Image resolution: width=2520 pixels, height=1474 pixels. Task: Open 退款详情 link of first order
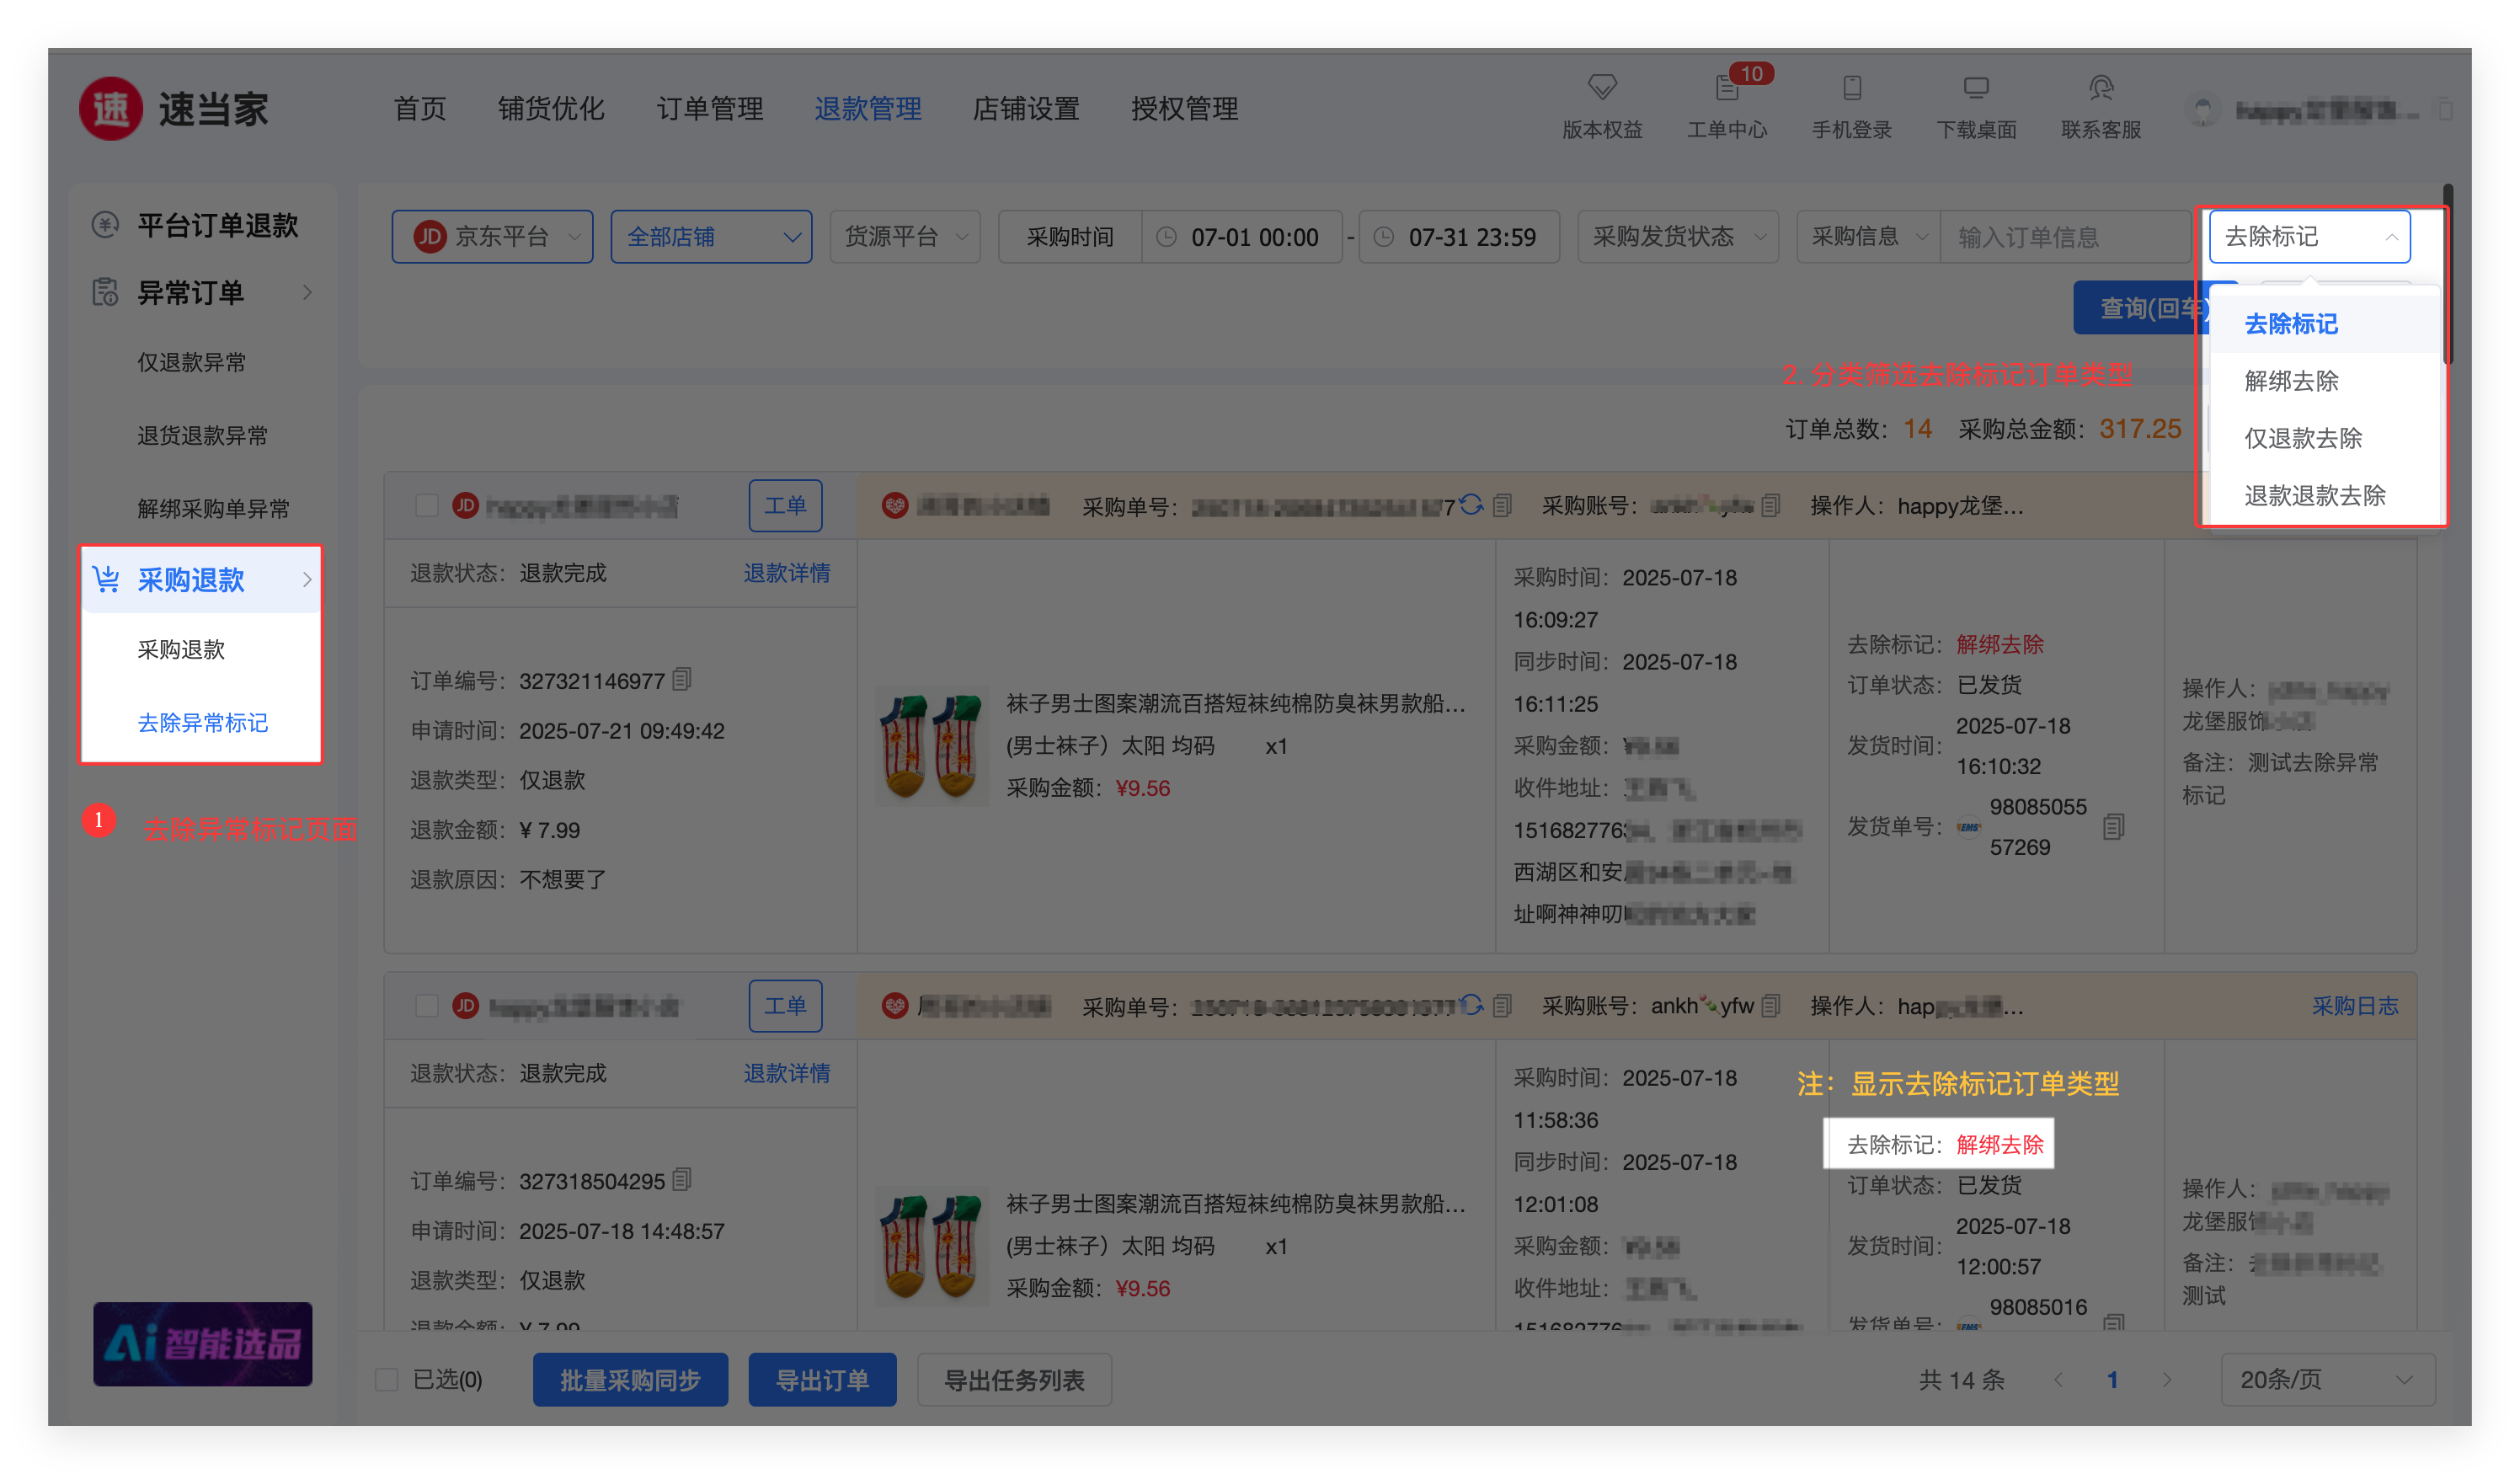pyautogui.click(x=786, y=573)
